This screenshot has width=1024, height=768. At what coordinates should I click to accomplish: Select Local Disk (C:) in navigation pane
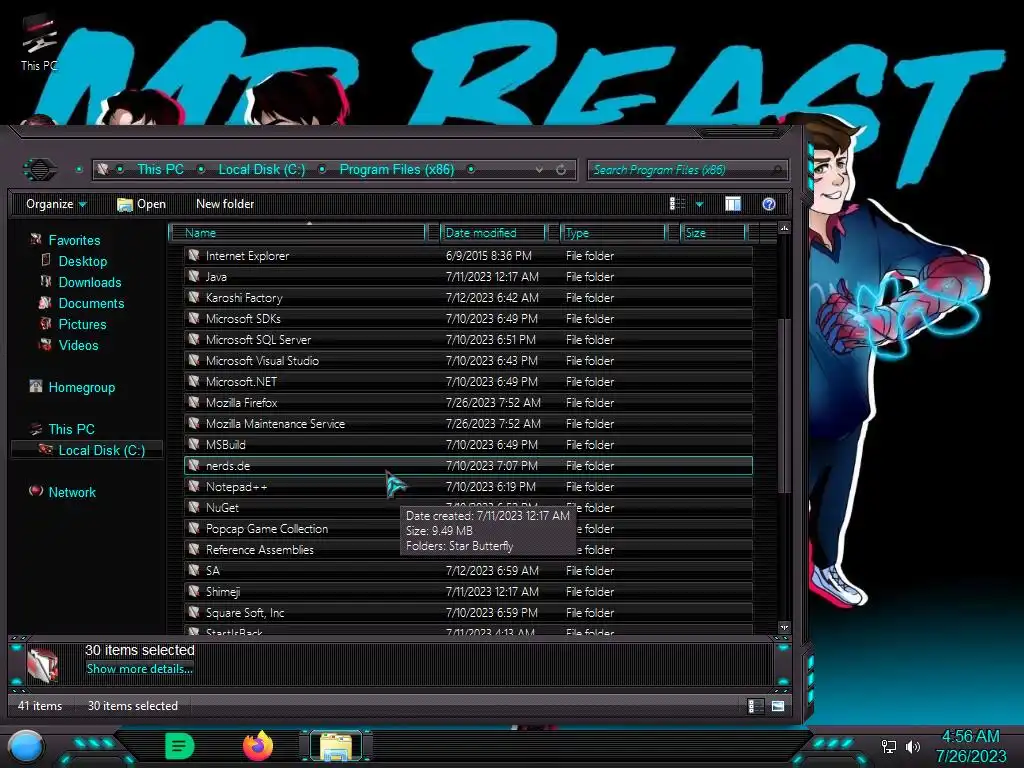[x=101, y=450]
